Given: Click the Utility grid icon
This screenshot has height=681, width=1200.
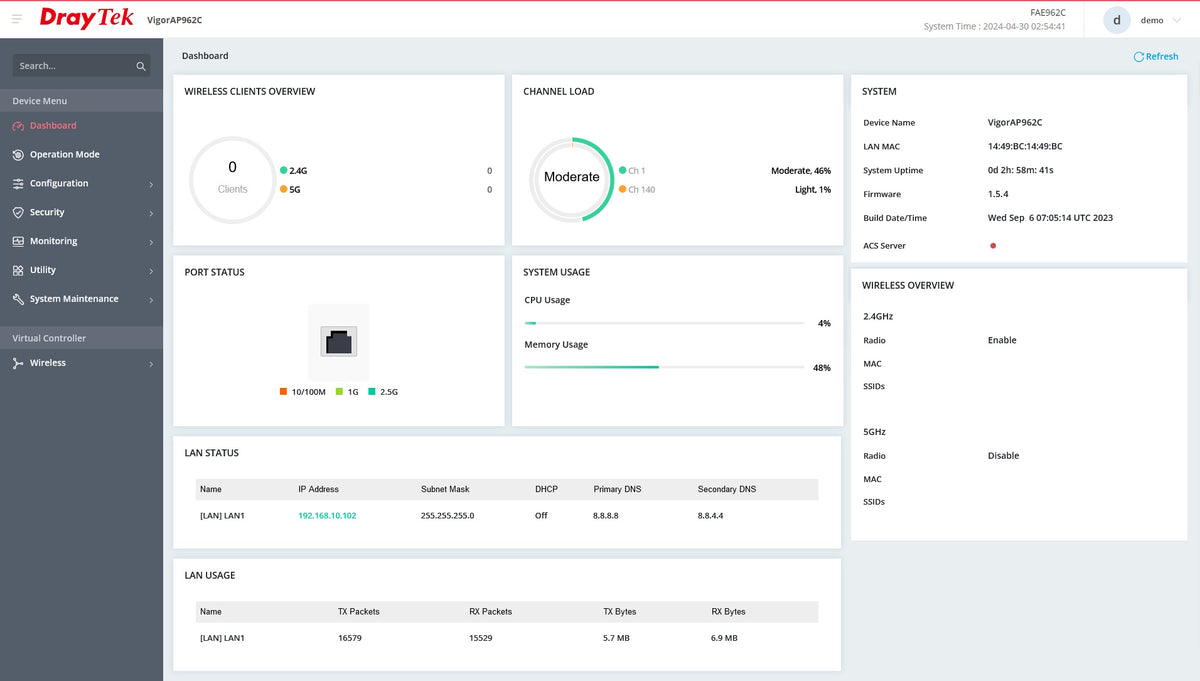Looking at the screenshot, I should [19, 270].
